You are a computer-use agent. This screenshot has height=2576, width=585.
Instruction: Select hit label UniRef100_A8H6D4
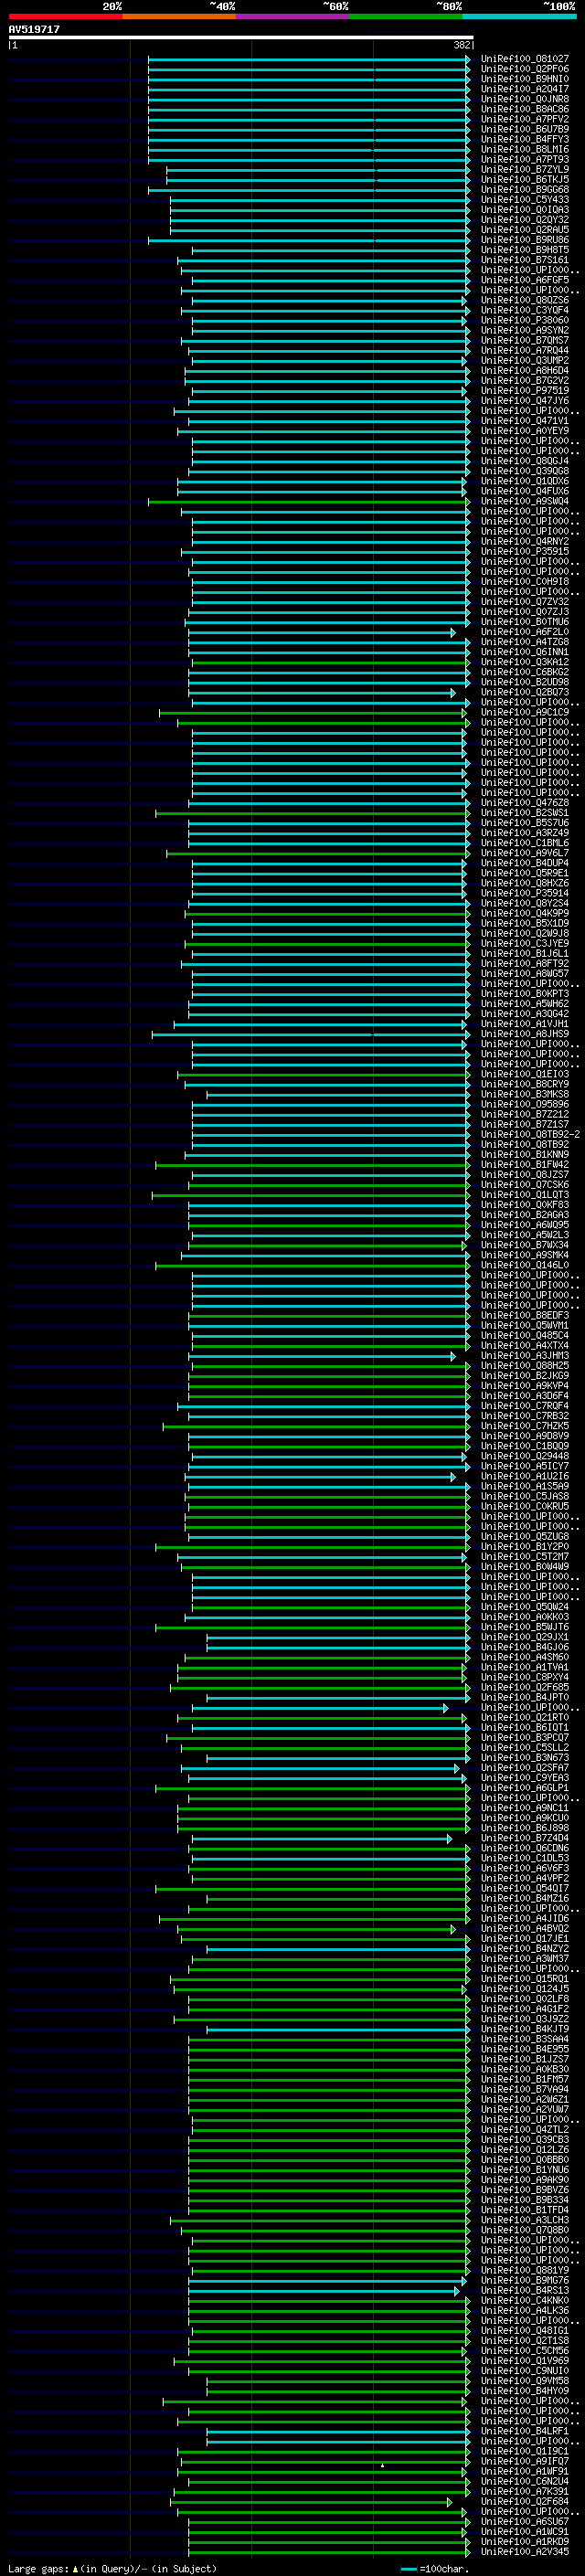[525, 371]
